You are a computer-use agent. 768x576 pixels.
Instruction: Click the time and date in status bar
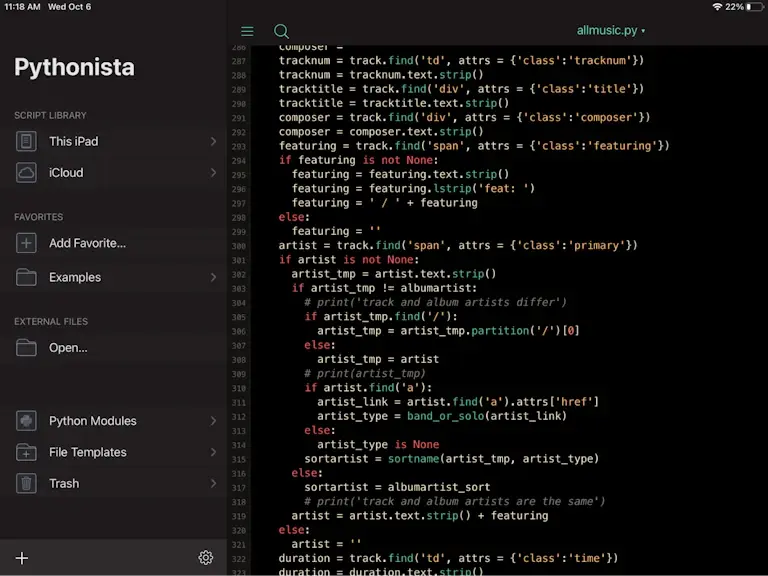(x=48, y=7)
